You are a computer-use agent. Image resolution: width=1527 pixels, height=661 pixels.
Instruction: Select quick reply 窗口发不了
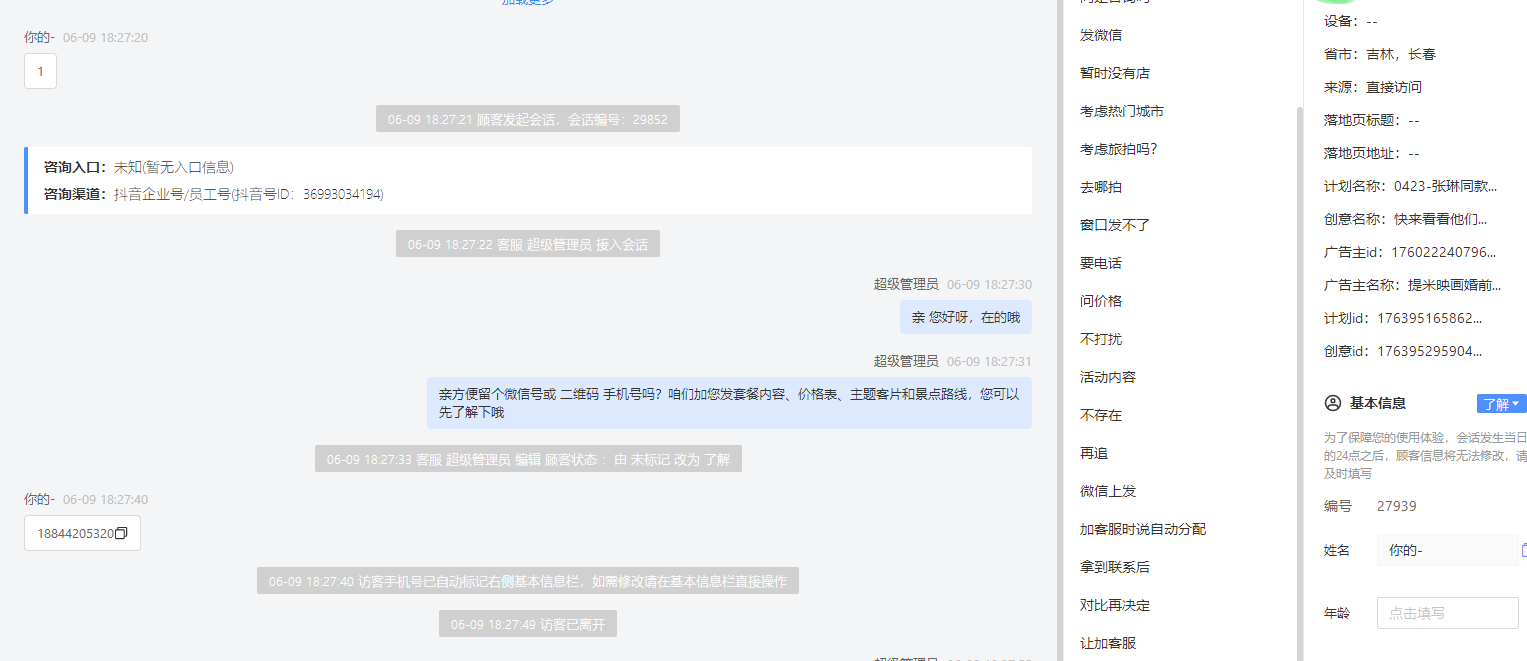tap(1115, 225)
